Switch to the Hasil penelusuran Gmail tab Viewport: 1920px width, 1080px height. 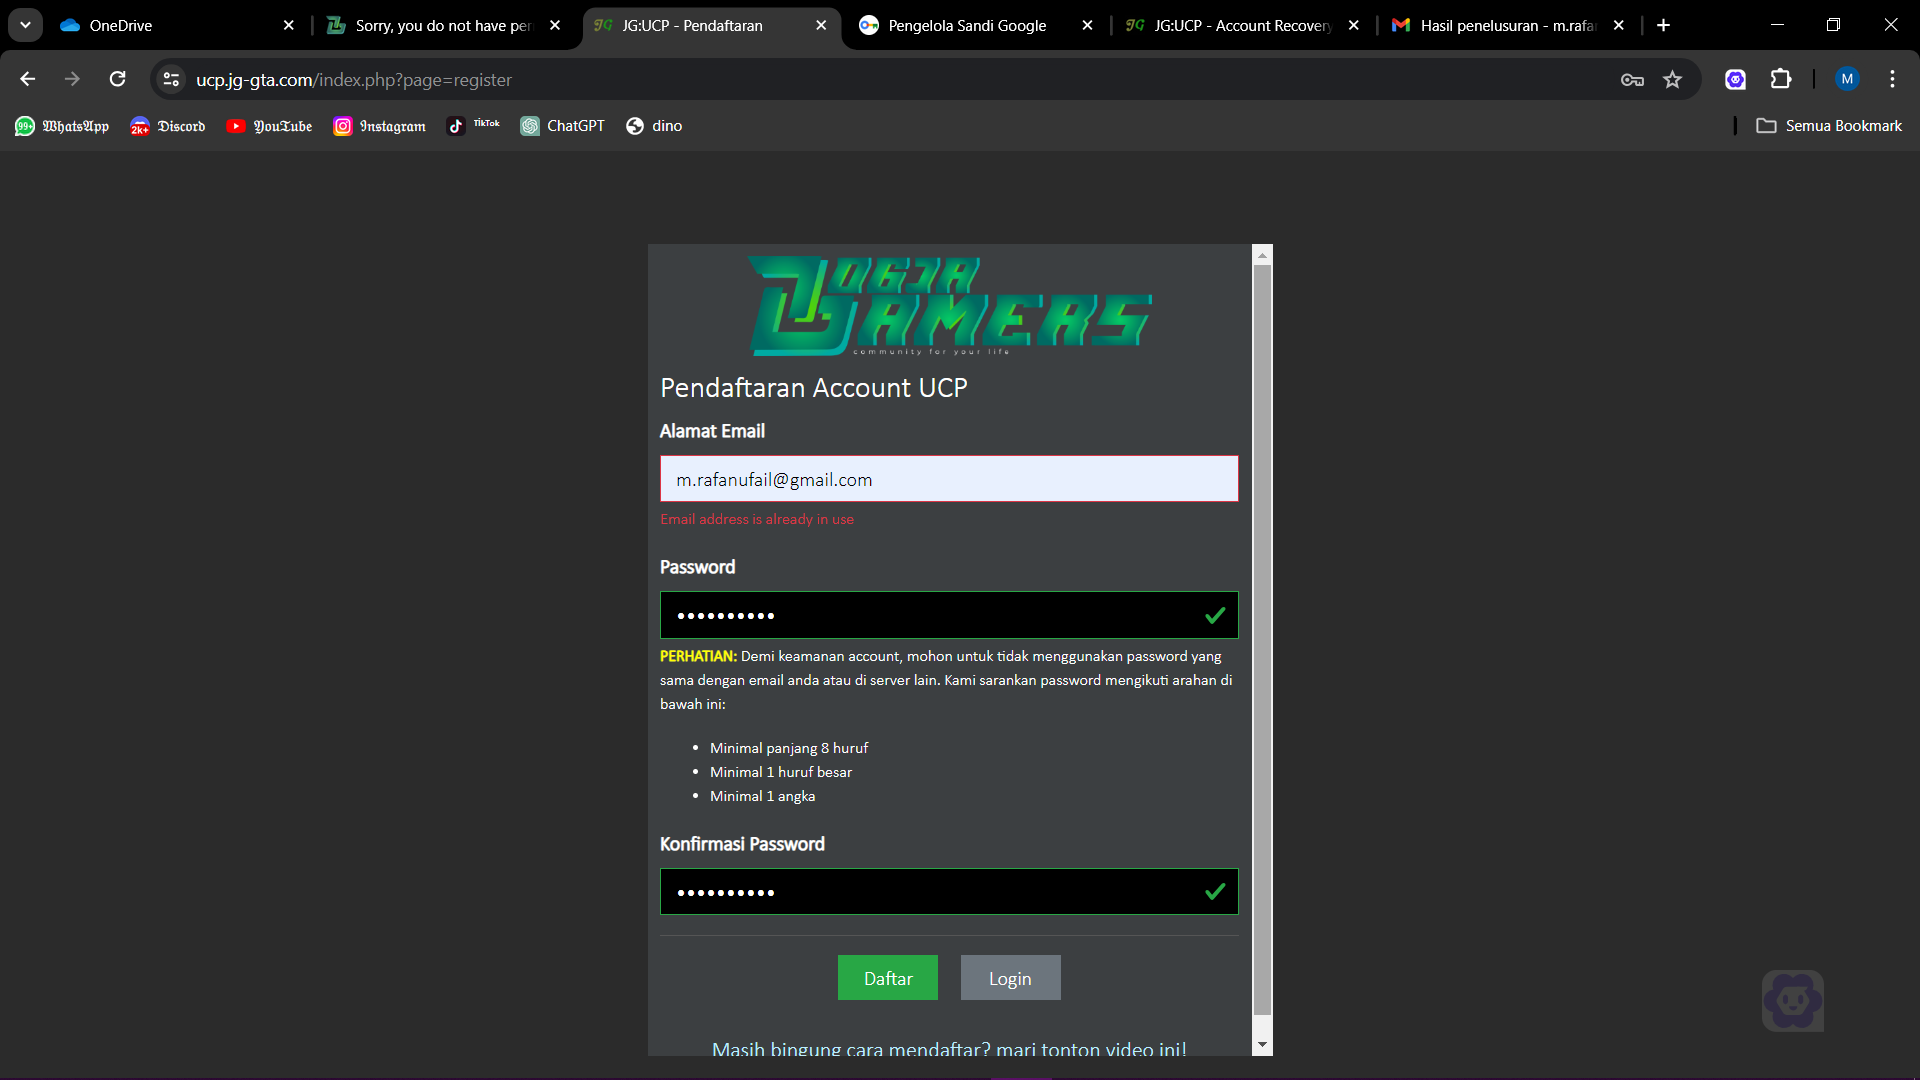[x=1508, y=26]
